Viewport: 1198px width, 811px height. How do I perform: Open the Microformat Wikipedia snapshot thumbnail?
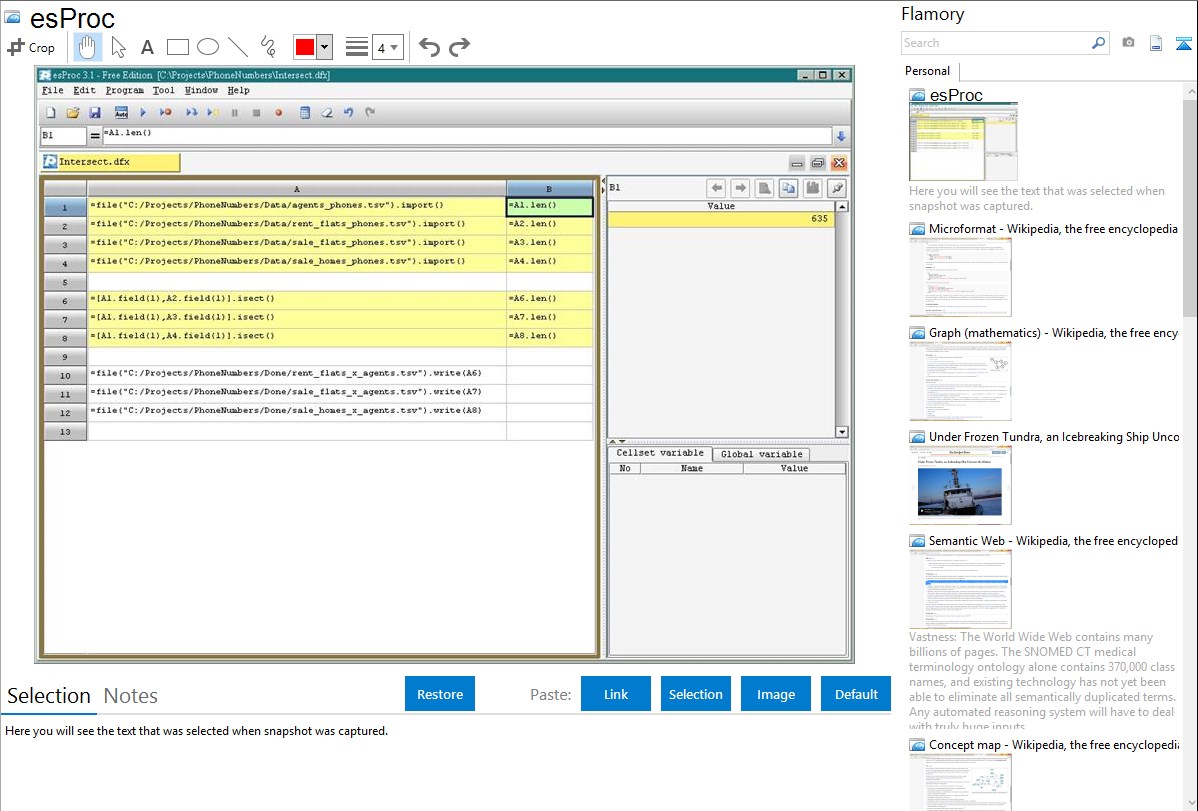[x=960, y=277]
